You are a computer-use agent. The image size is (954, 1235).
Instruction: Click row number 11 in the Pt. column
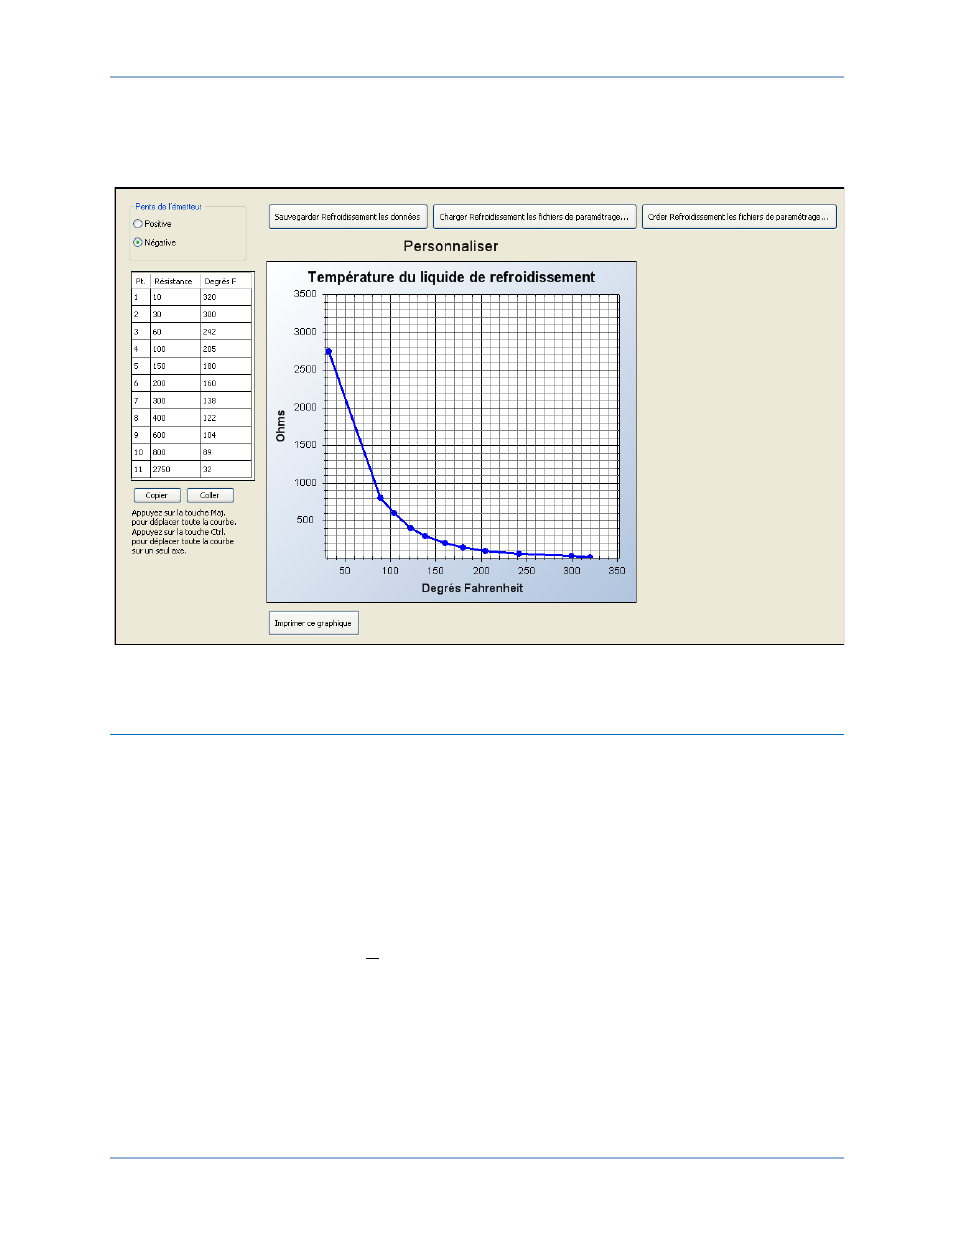[141, 469]
